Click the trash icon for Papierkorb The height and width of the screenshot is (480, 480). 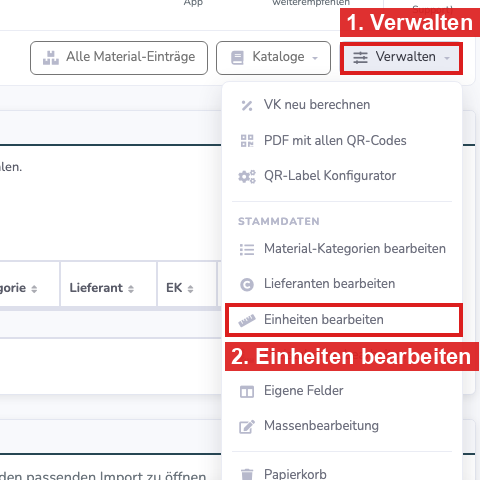(247, 474)
